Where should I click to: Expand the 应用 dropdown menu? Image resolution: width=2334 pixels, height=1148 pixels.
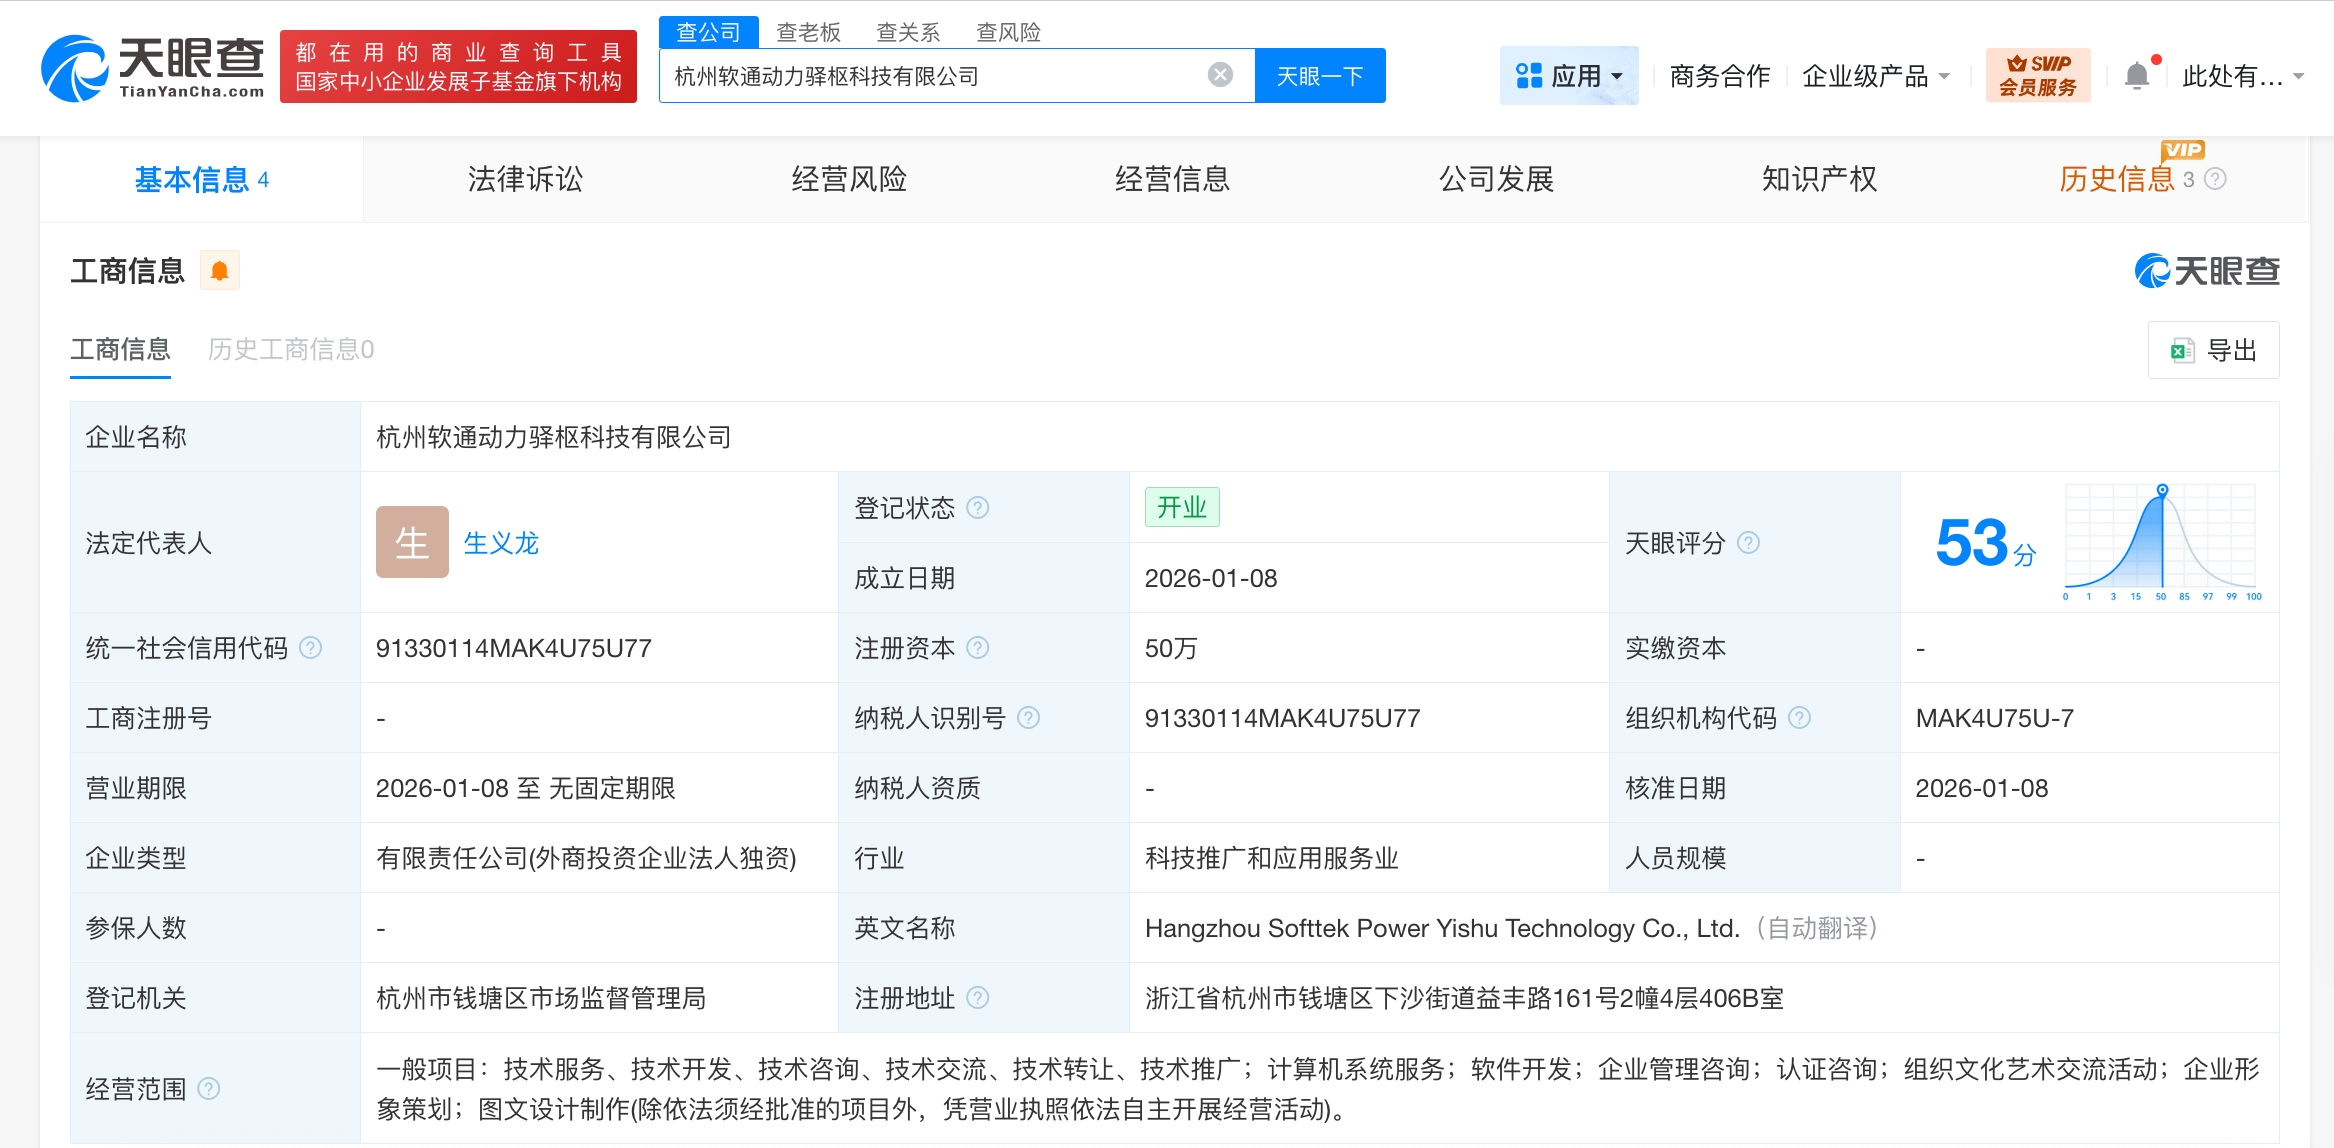(x=1568, y=76)
